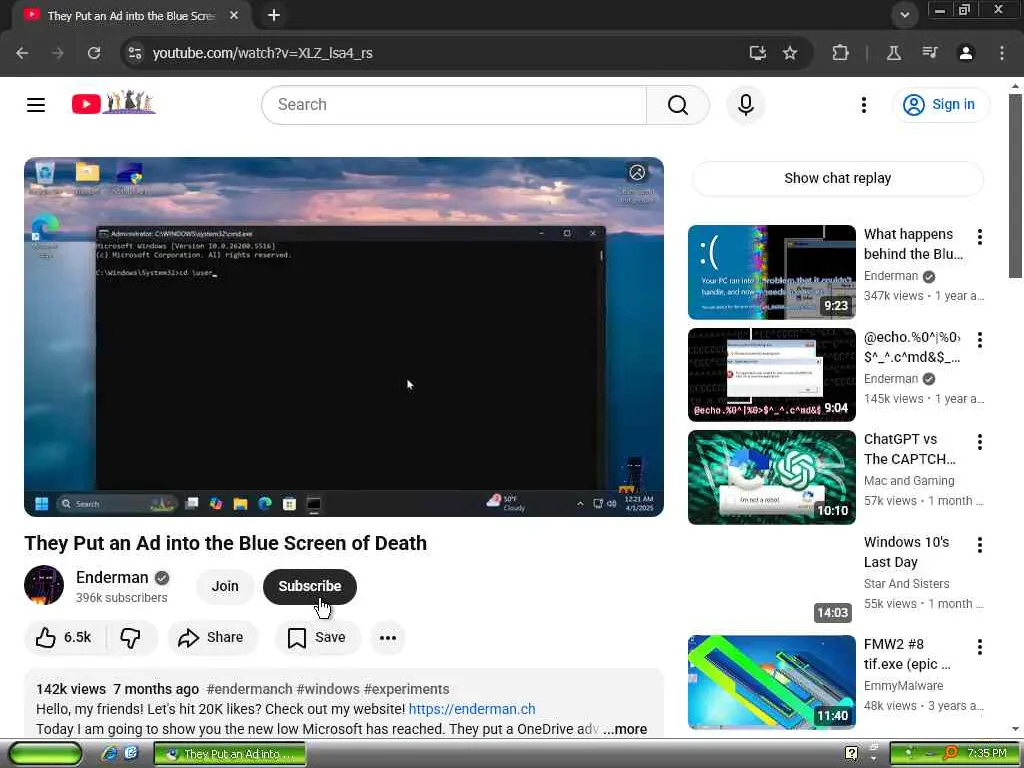Click the second quick launch icon on taskbar

point(131,754)
